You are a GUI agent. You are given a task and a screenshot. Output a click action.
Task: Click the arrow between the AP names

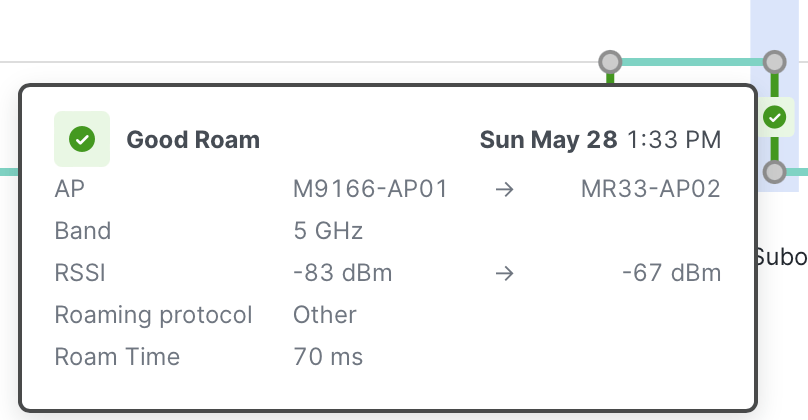505,189
